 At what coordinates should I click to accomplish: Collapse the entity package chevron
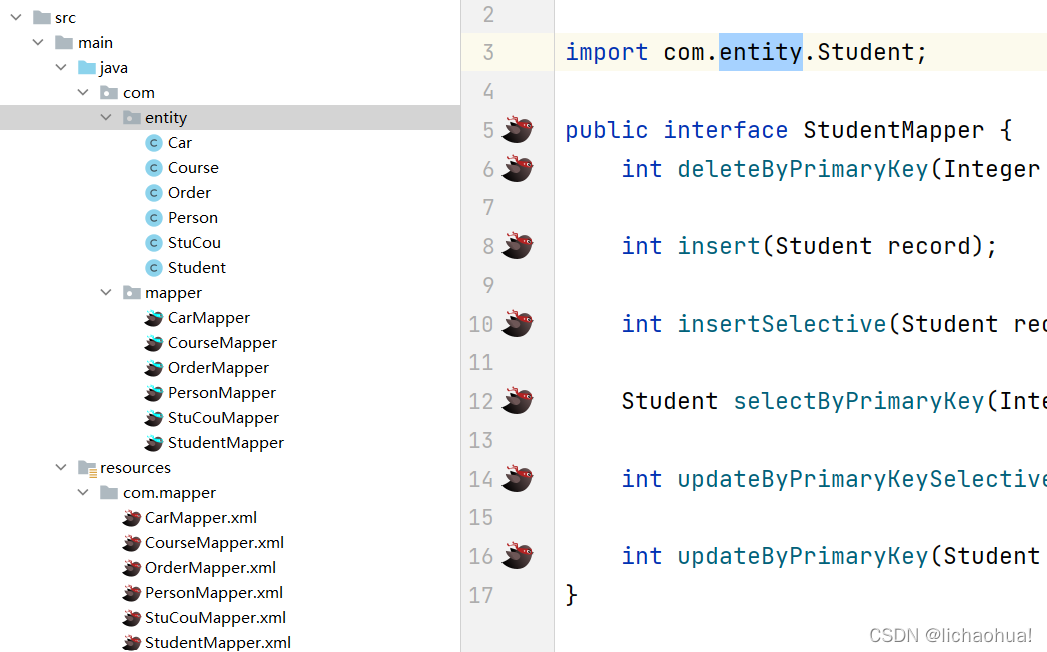point(106,118)
